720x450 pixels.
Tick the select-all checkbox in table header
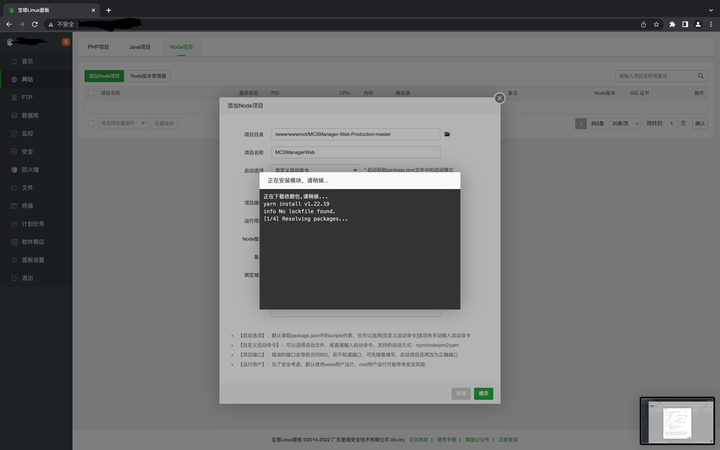pyautogui.click(x=91, y=93)
